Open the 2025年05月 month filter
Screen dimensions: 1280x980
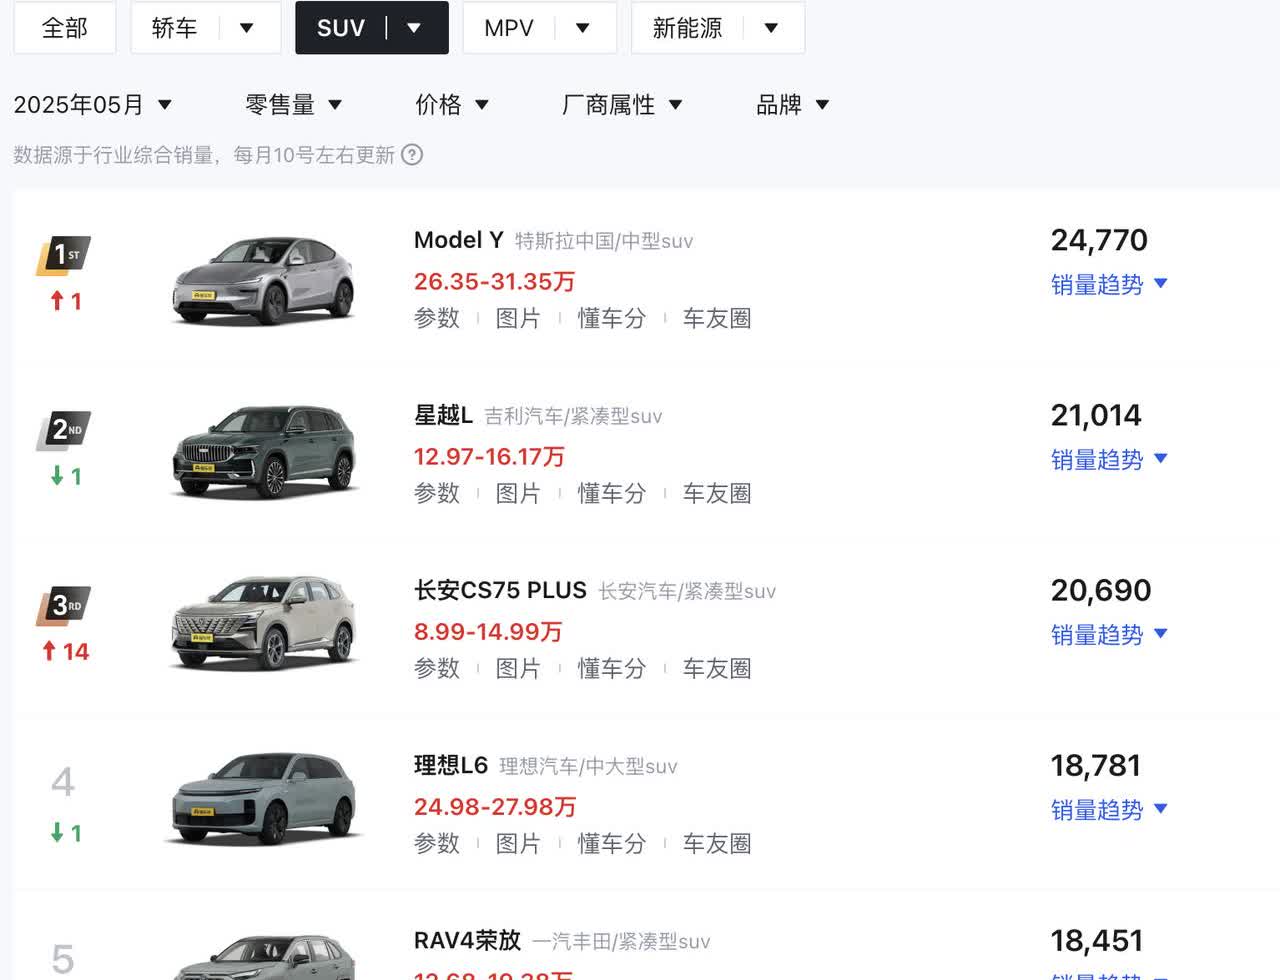[x=93, y=105]
